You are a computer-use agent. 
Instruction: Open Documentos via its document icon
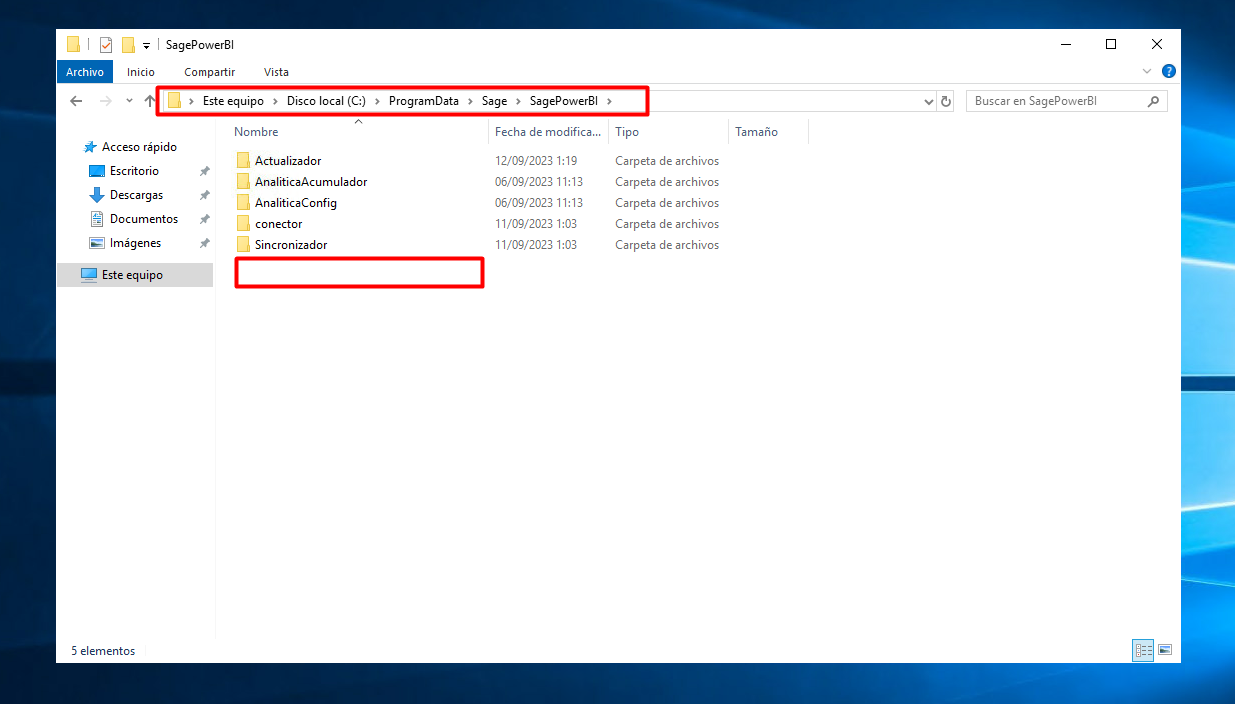click(x=97, y=219)
